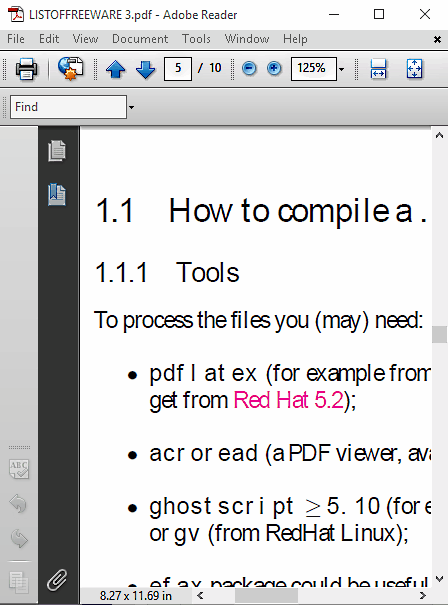Open the web conference globe icon
This screenshot has height=605, width=448.
pos(71,69)
